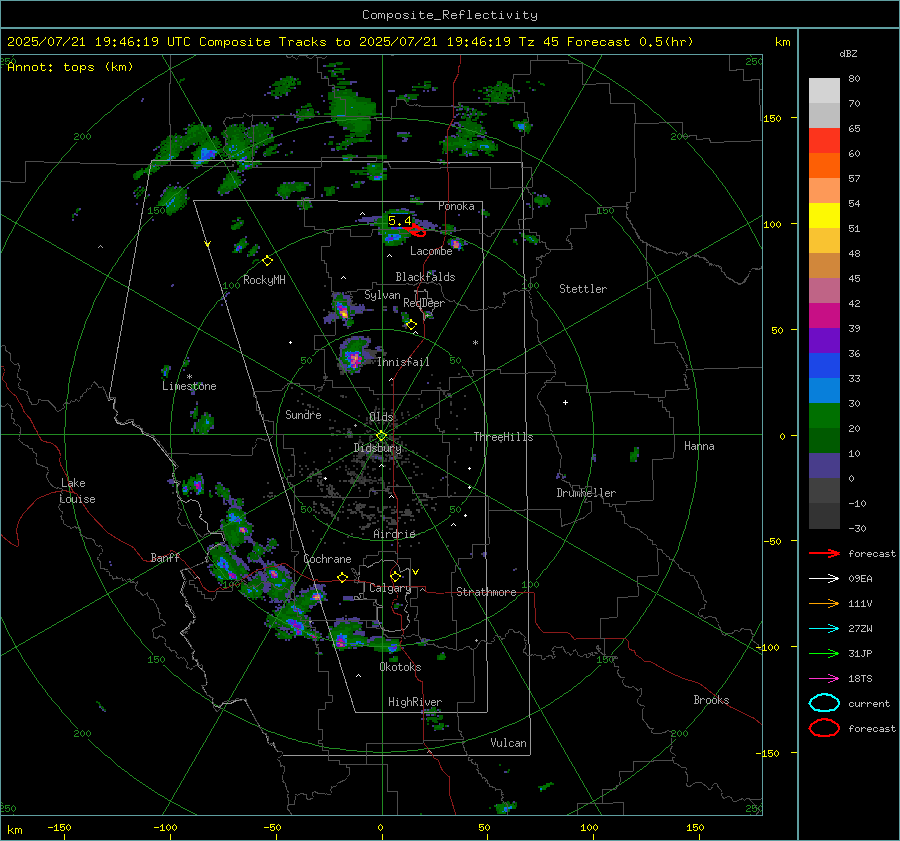Viewport: 900px width, 841px height.
Task: Select the orange 57-60 dBZ color swatch
Action: (x=824, y=166)
